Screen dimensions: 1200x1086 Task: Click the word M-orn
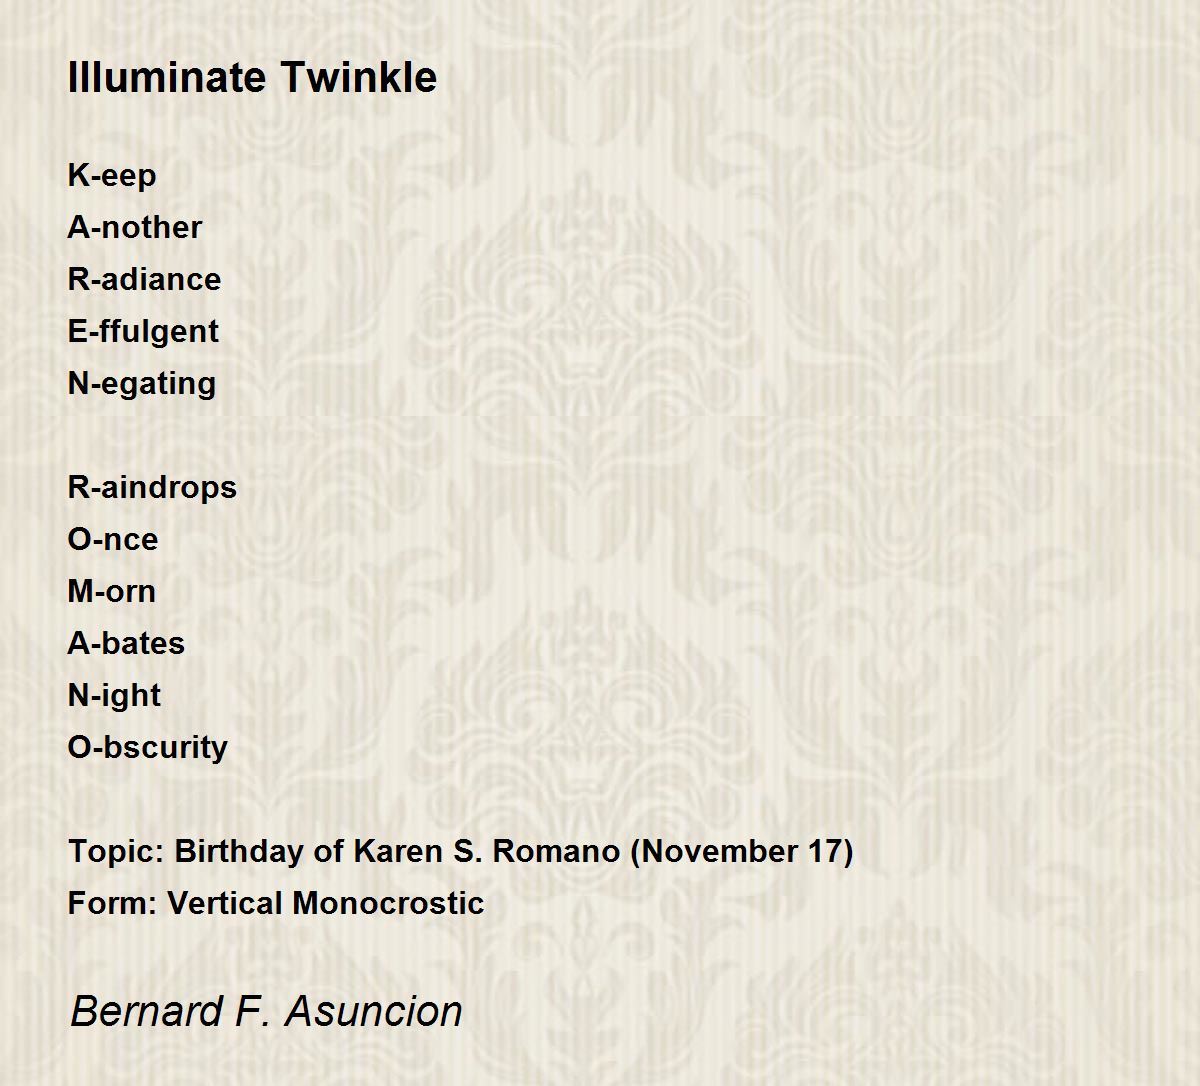click(112, 591)
